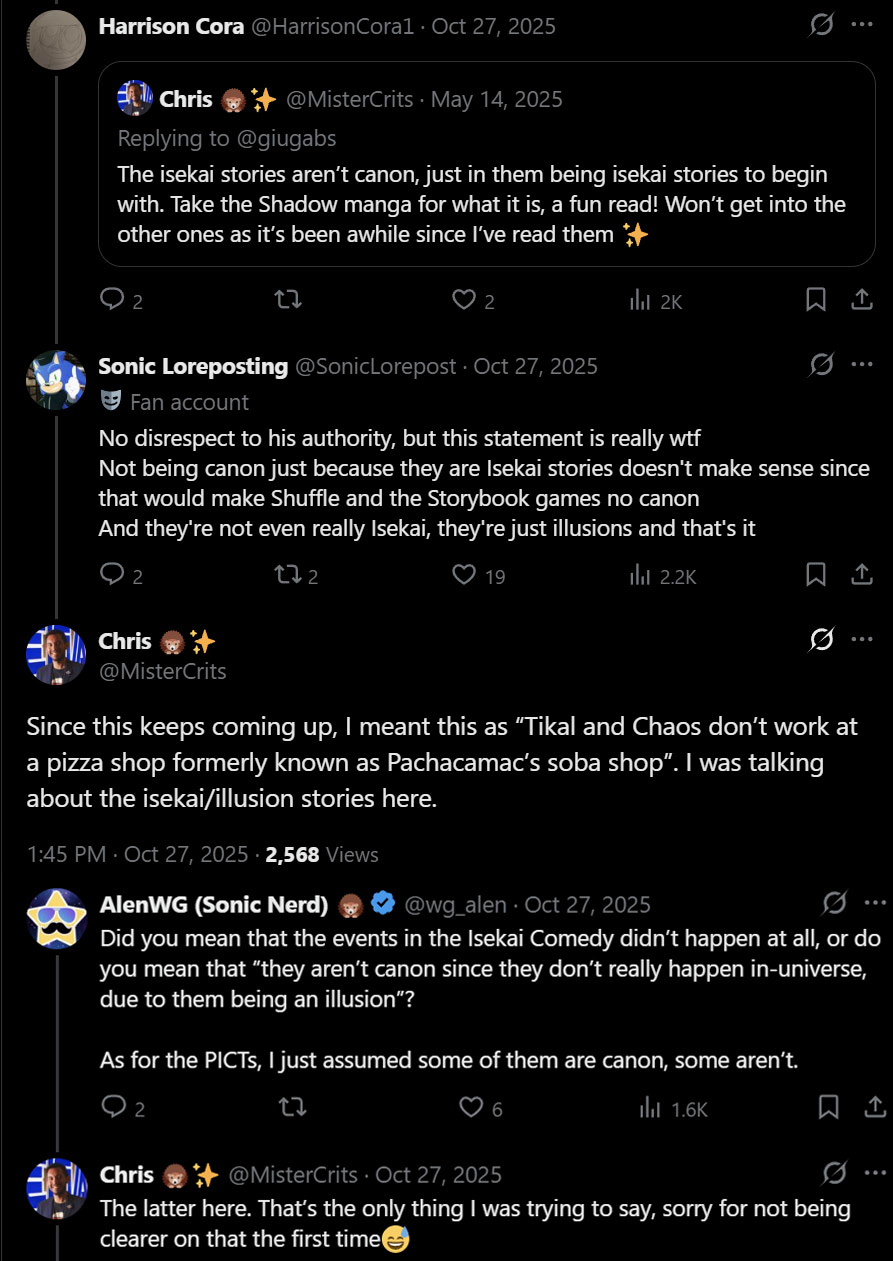View analytics for AlenWG's 1.6K views

pyautogui.click(x=672, y=1108)
